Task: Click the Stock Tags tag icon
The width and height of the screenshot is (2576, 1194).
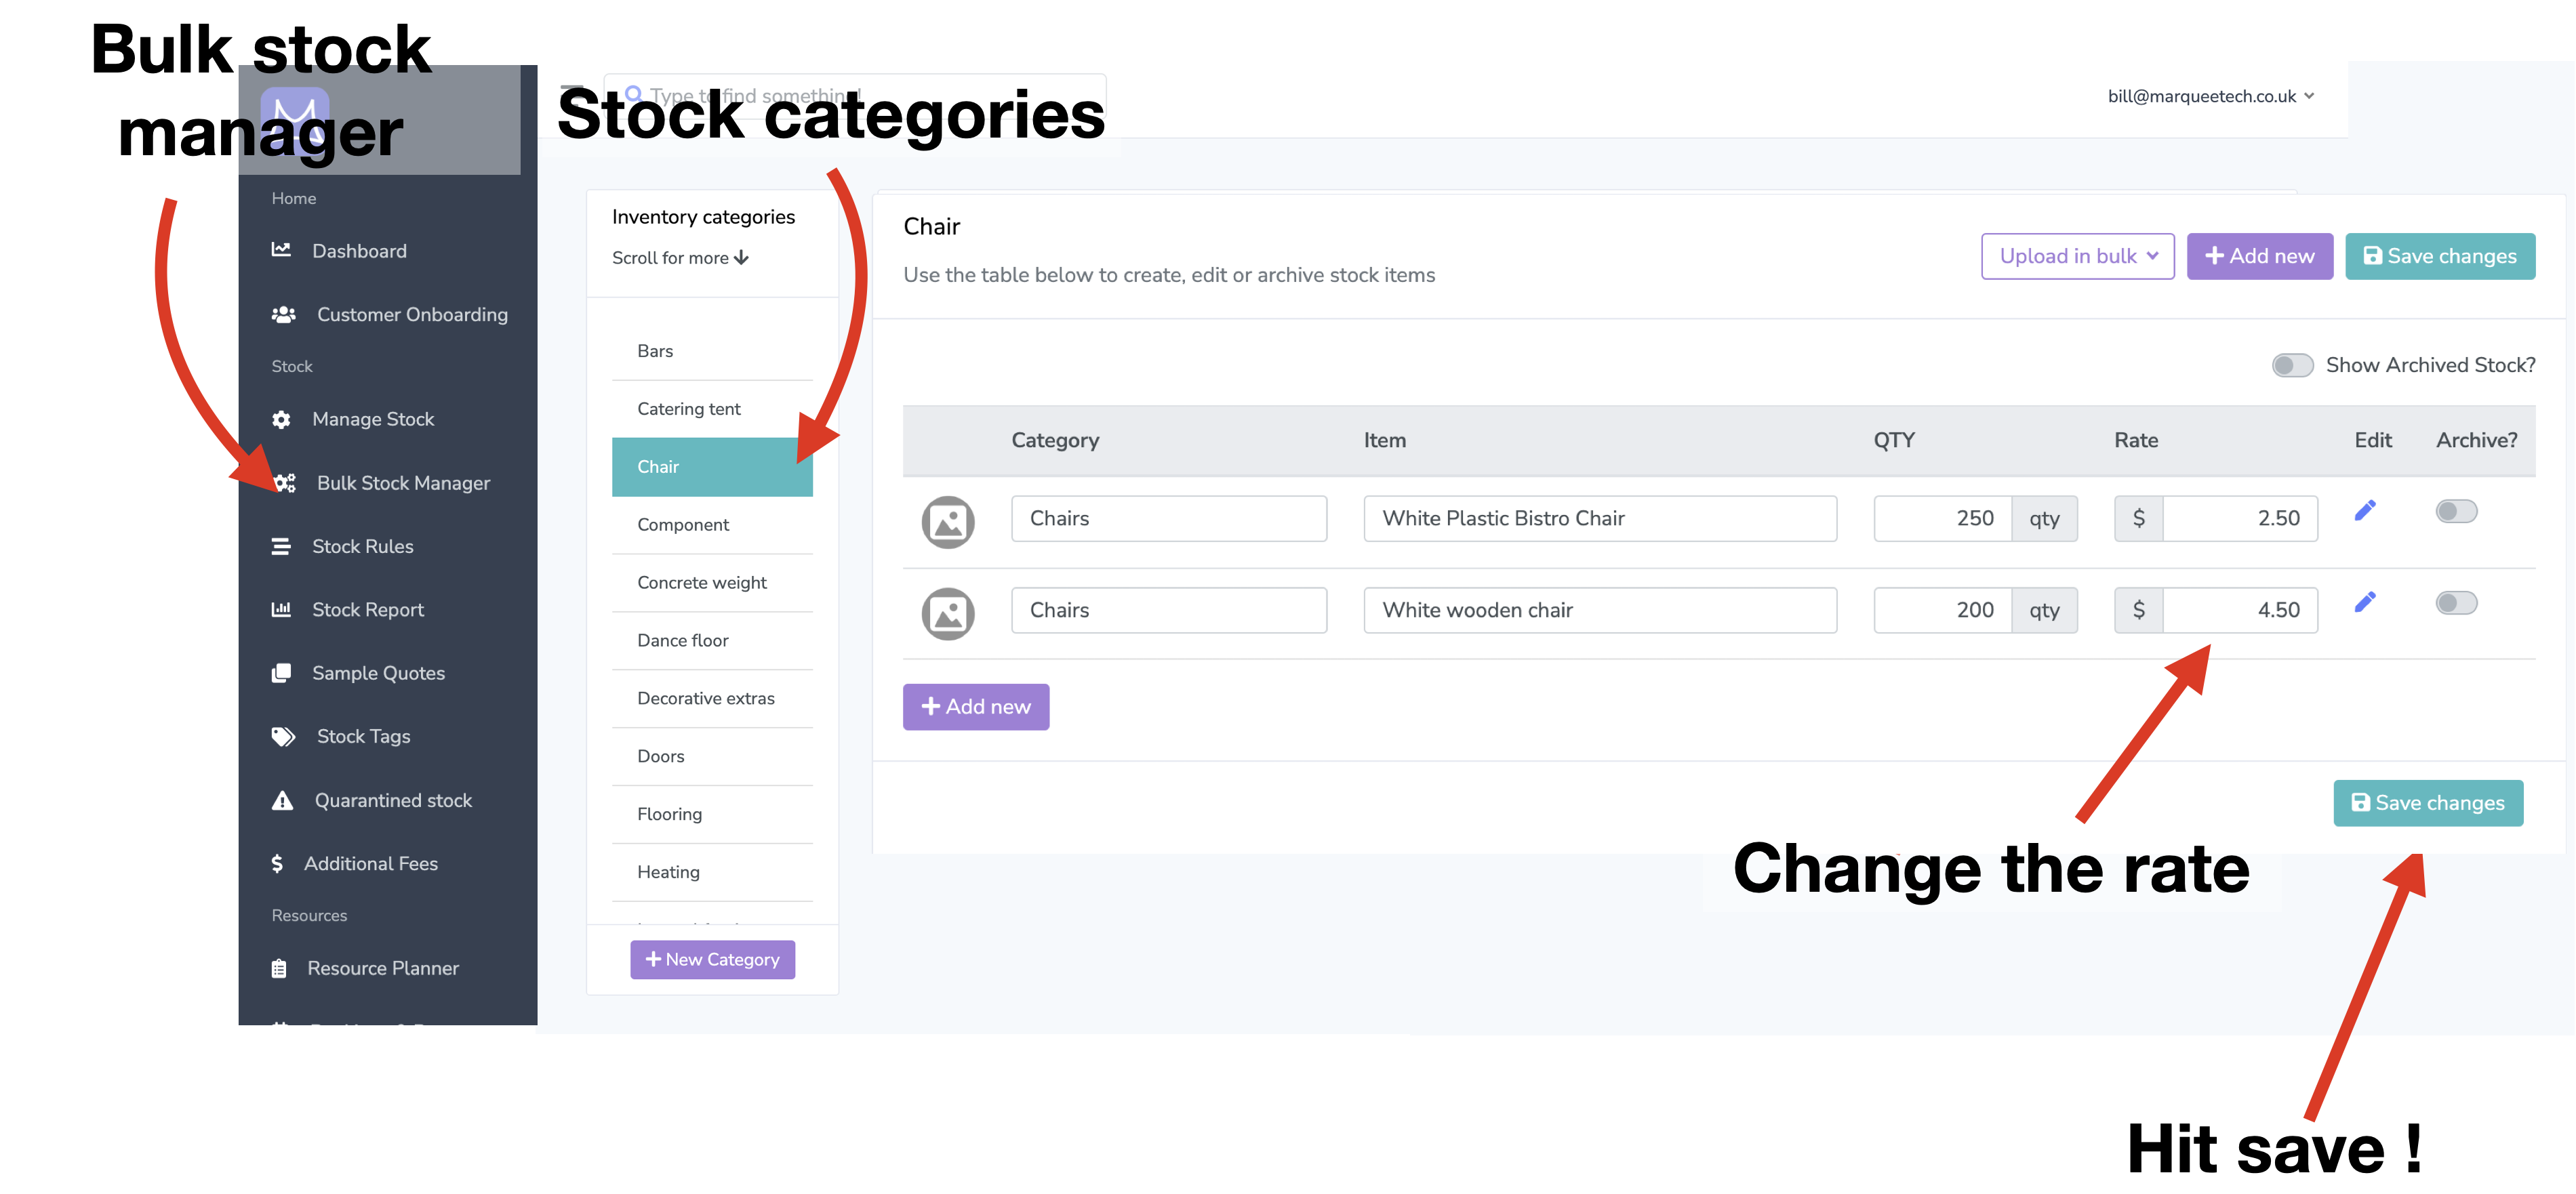Action: (283, 737)
